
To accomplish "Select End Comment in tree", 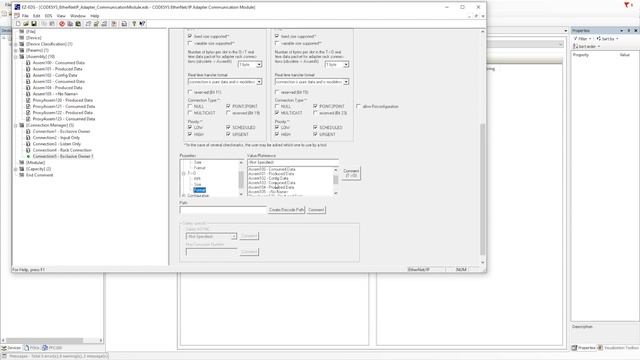I will tap(40, 175).
